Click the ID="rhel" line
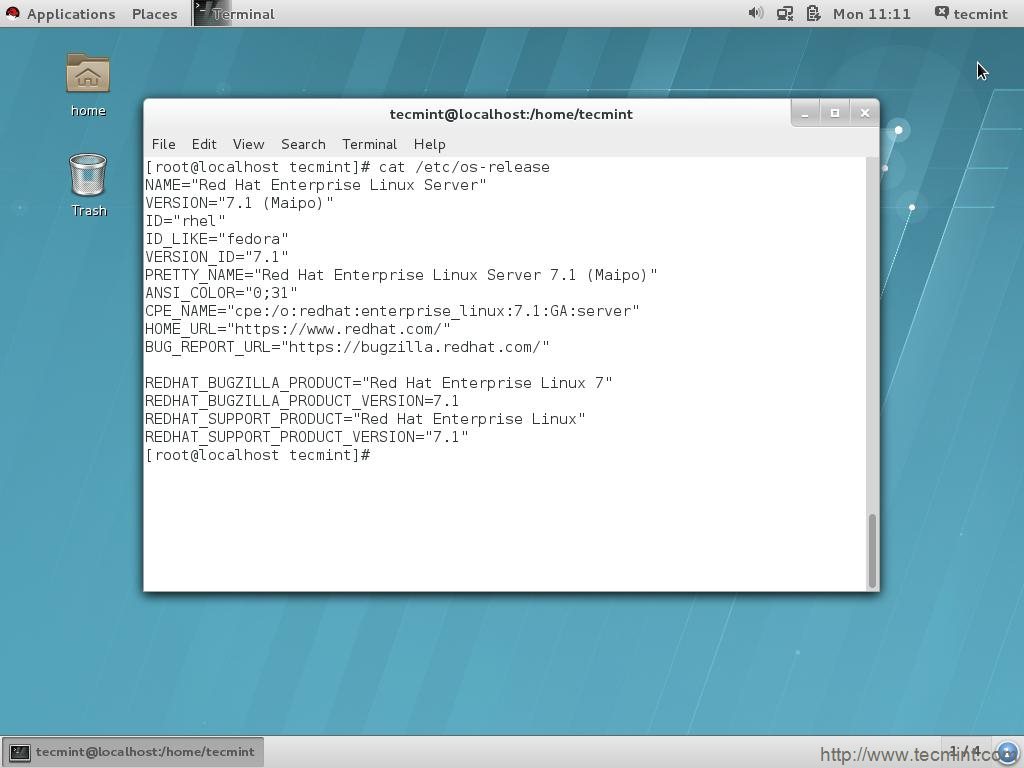The image size is (1024, 768). click(185, 221)
